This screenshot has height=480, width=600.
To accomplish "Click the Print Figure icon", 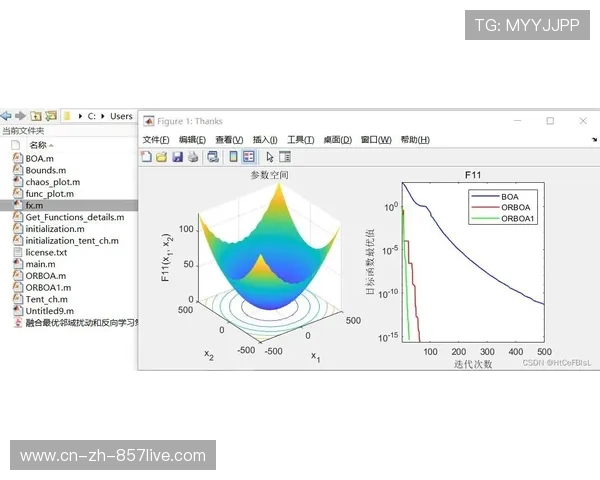I will tap(193, 157).
